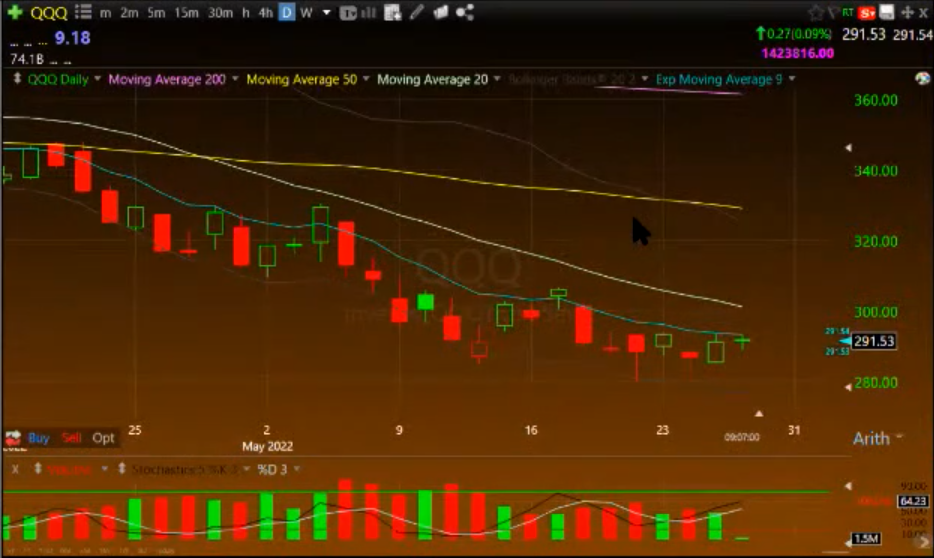Click the Moving Average 50 label
The width and height of the screenshot is (934, 558).
coord(301,79)
